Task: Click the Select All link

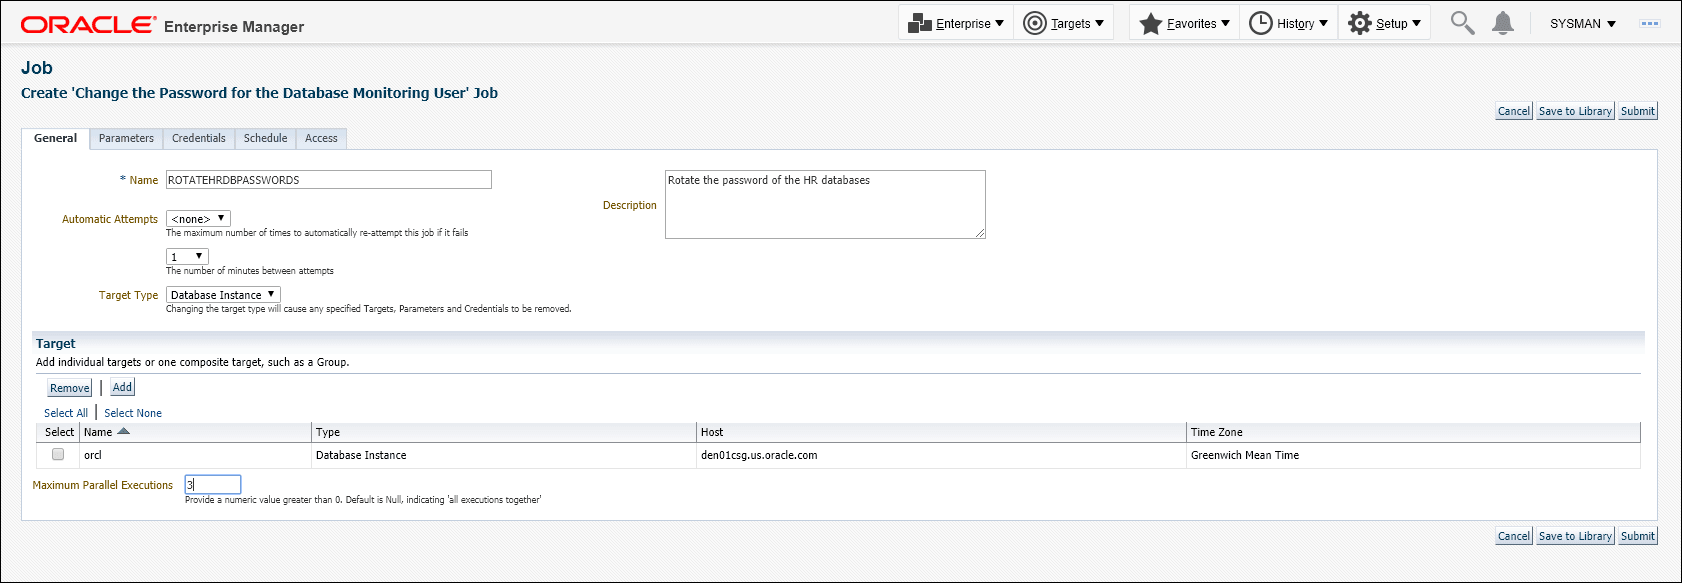Action: point(66,413)
